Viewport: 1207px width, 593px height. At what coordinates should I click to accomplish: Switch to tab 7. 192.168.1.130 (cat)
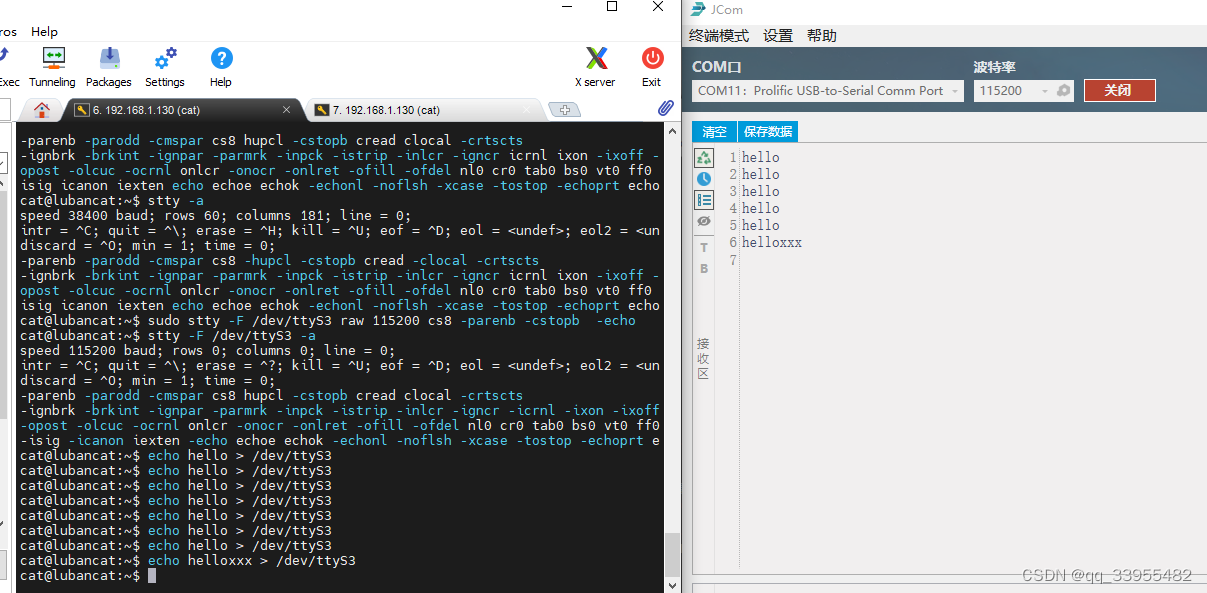(424, 110)
